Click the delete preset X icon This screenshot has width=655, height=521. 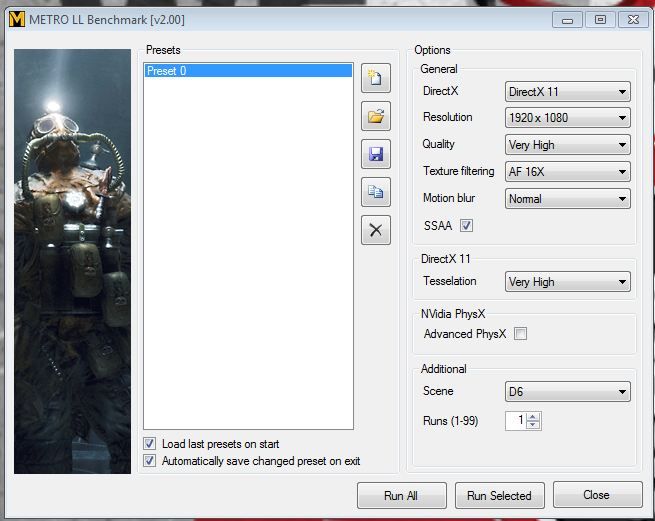(375, 230)
